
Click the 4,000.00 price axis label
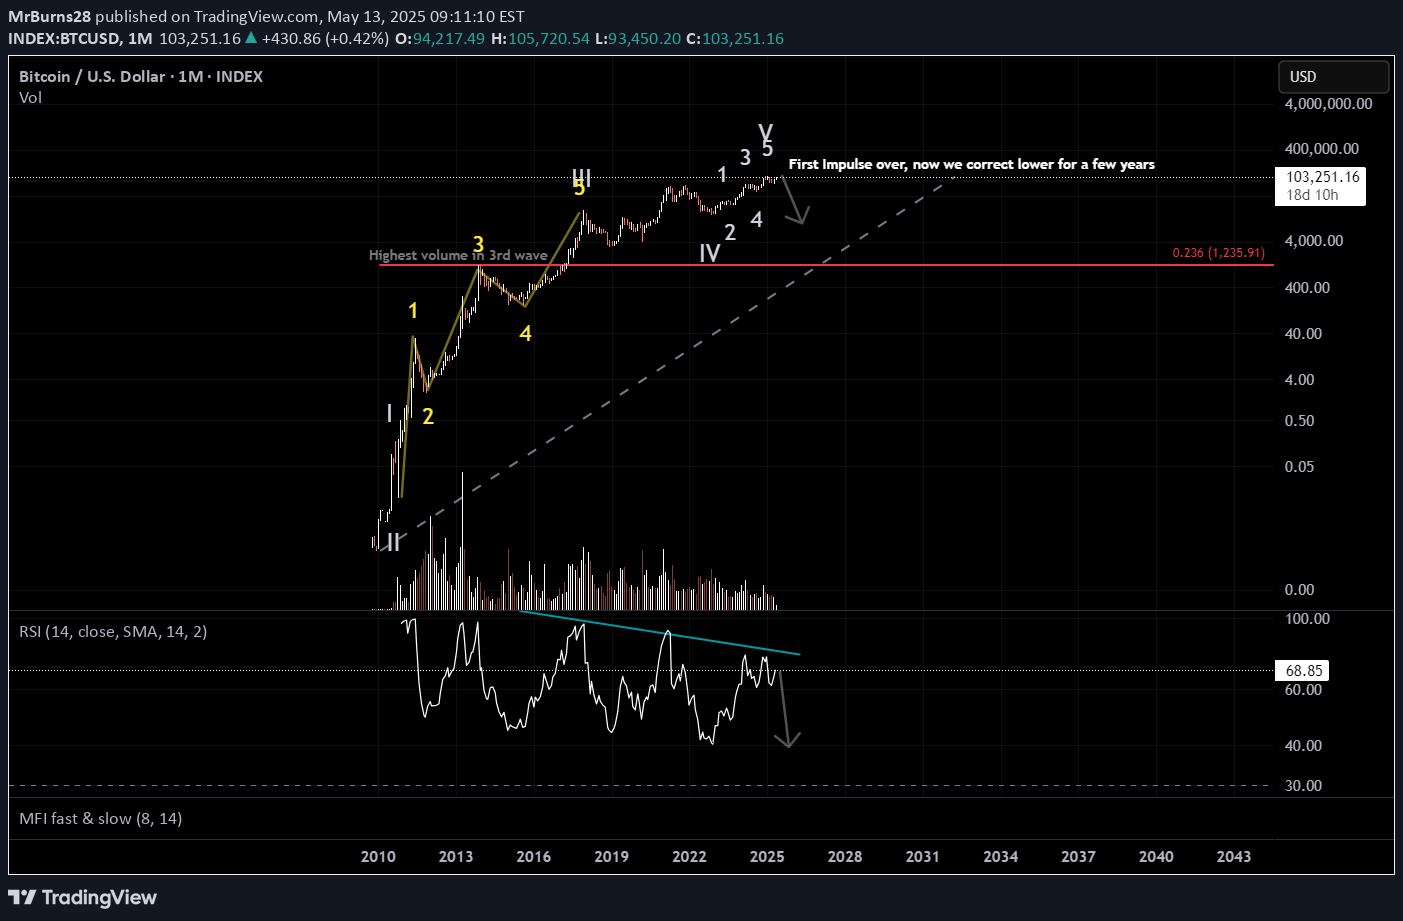click(1314, 240)
